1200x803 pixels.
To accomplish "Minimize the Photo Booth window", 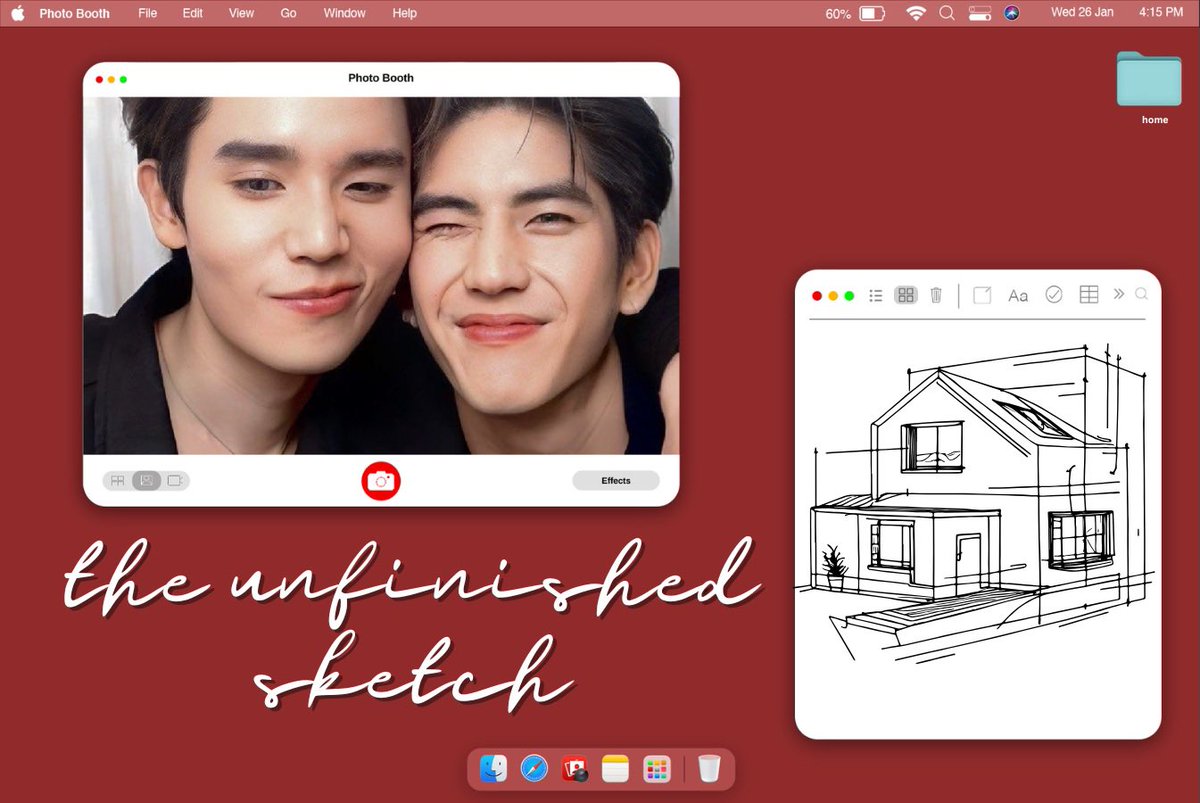I will coord(111,79).
